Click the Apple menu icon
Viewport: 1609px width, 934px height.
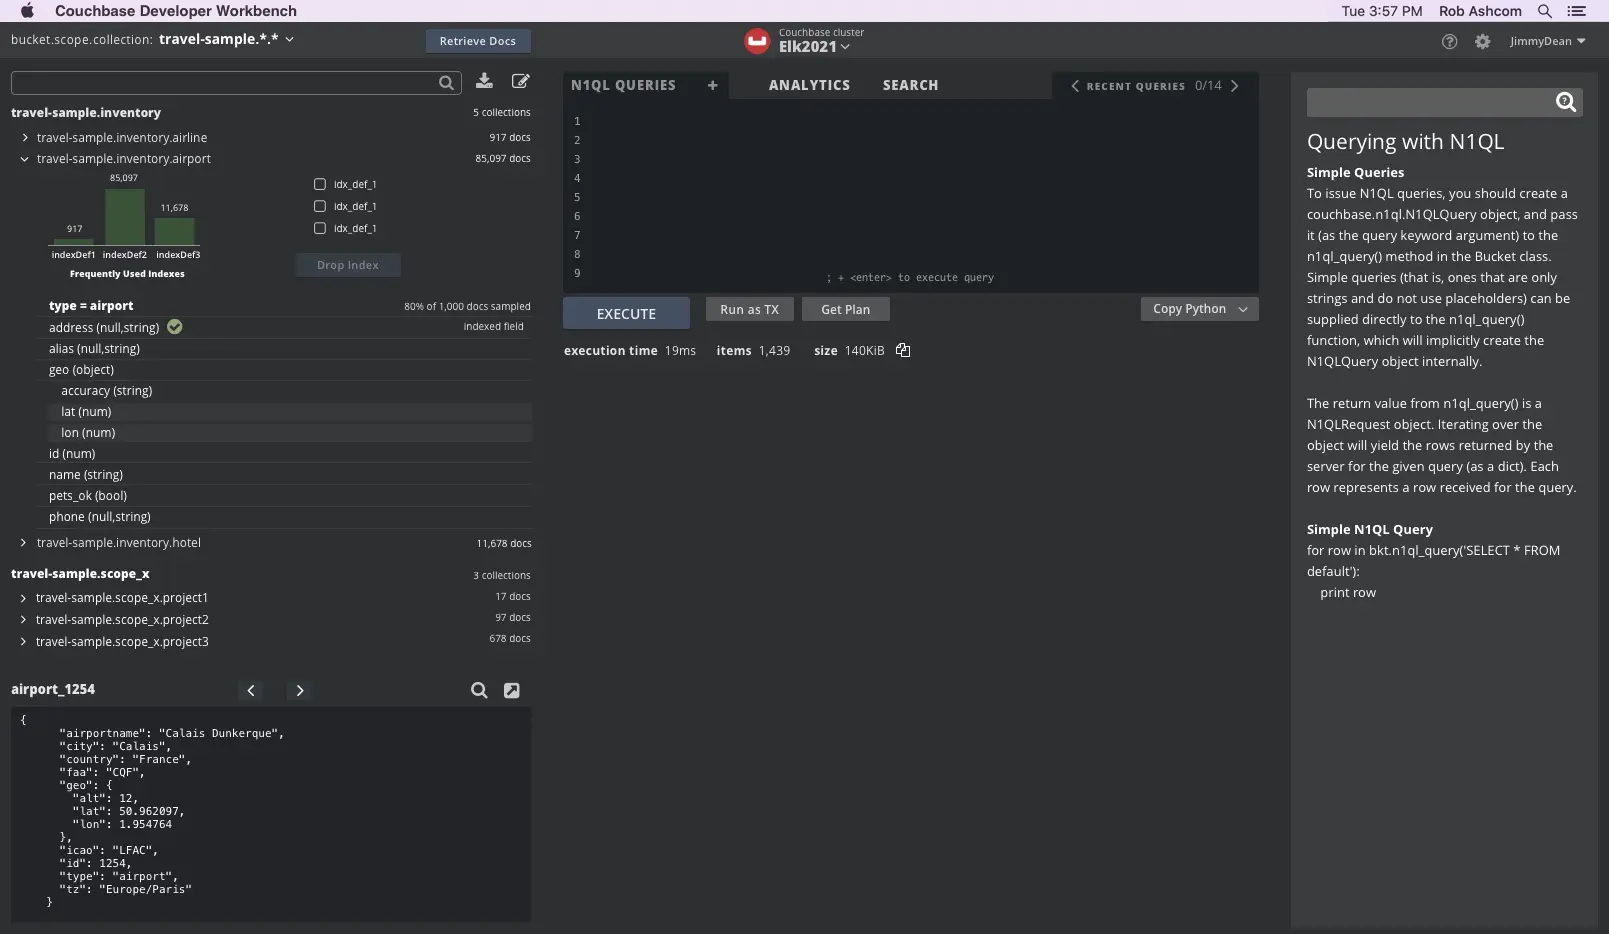point(27,11)
